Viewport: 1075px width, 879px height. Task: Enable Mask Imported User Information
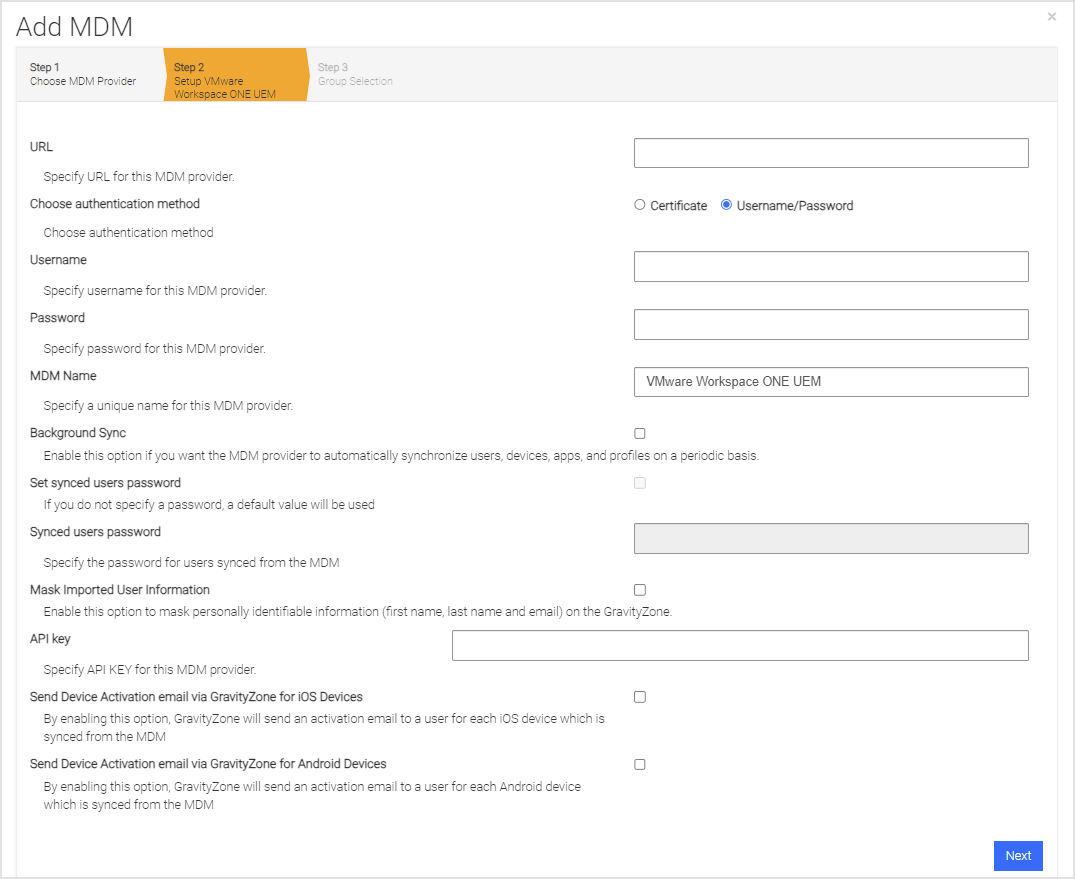point(639,589)
